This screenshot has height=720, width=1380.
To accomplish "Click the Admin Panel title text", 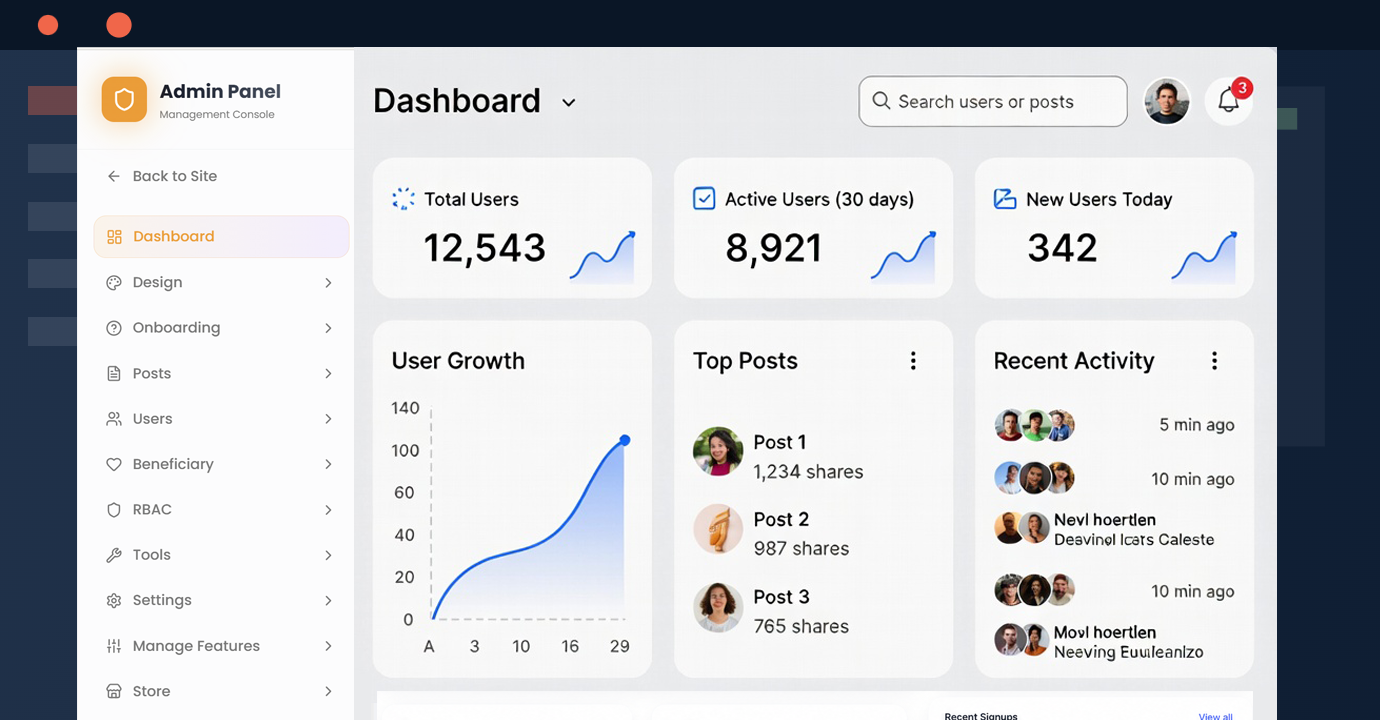I will [220, 91].
